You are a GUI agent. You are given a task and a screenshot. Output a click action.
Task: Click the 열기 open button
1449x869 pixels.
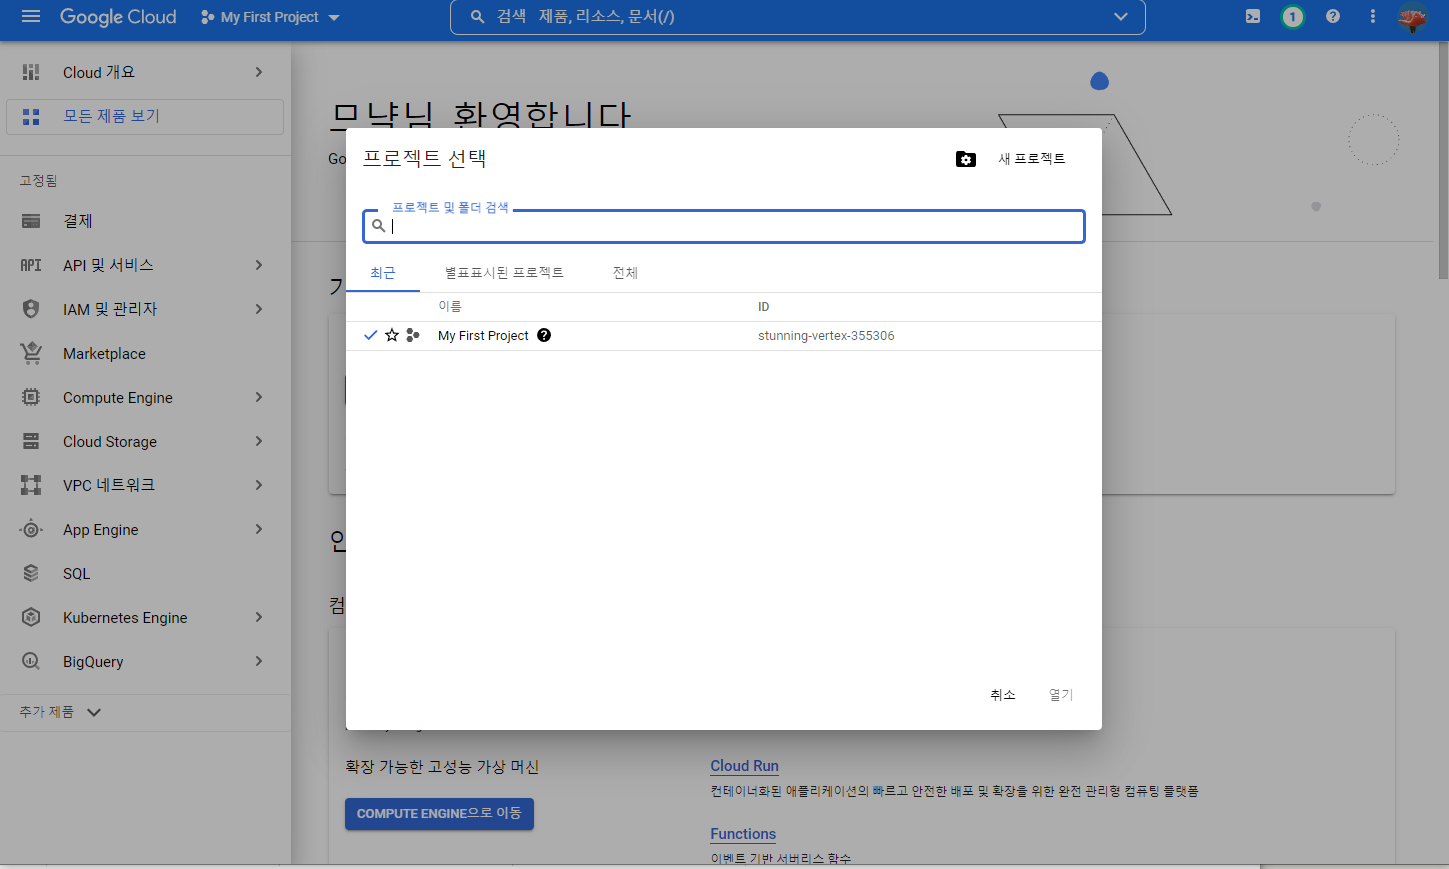1061,695
